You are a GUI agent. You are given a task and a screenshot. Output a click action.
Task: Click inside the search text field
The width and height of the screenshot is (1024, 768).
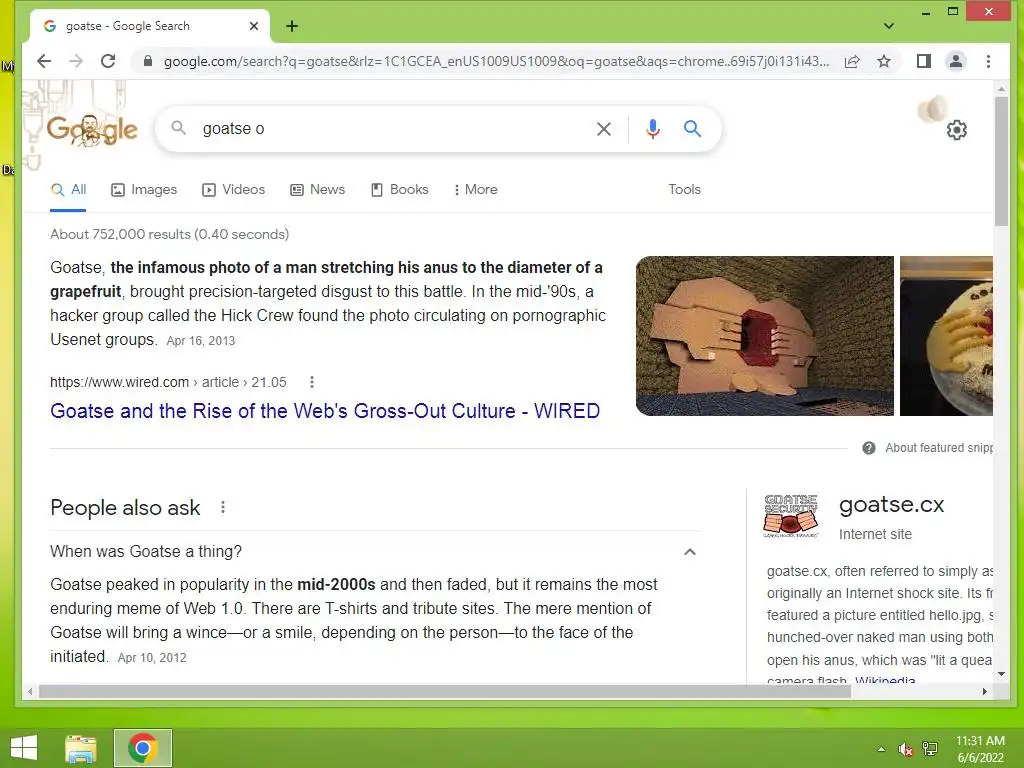[392, 129]
